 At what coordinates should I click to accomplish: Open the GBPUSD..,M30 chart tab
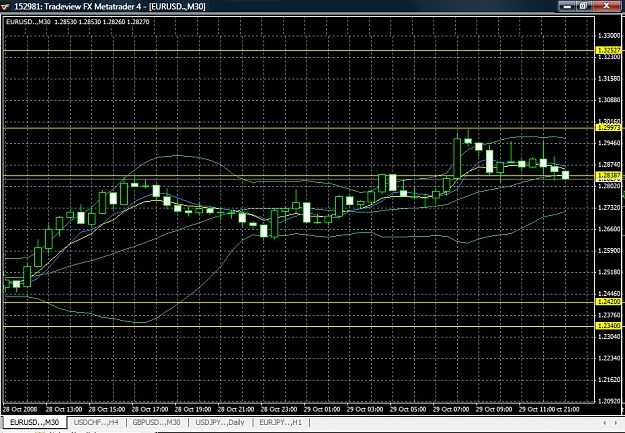tap(156, 422)
